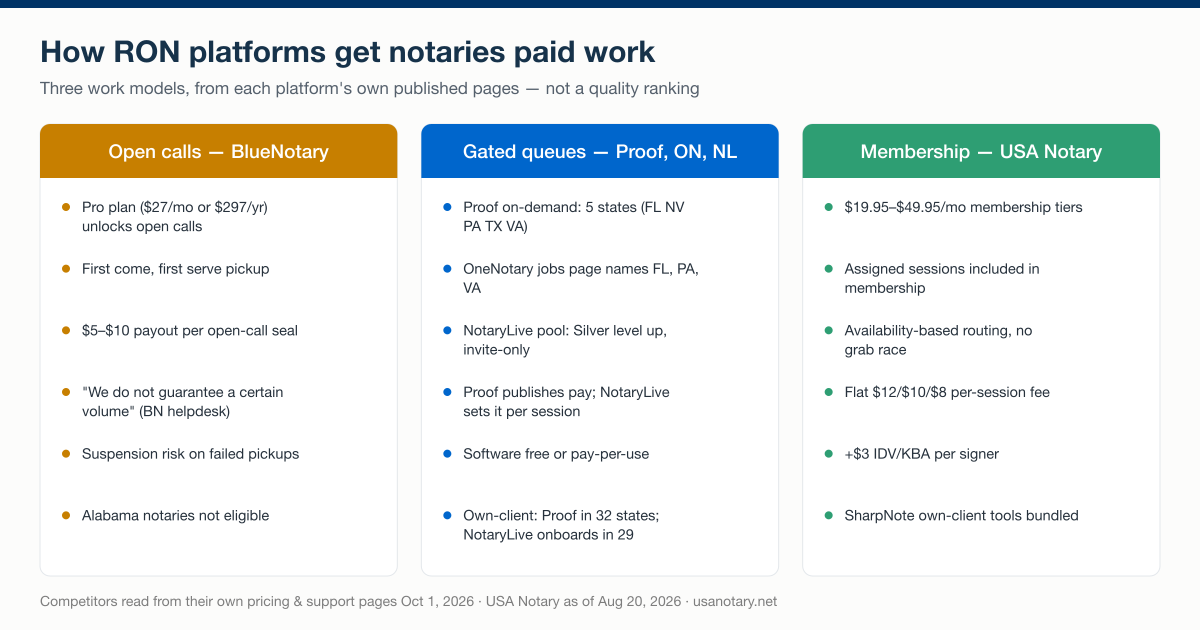Screen dimensions: 1200x630
Task: Click '$19.95–$49.95/mo membership tiers'
Action: (963, 207)
